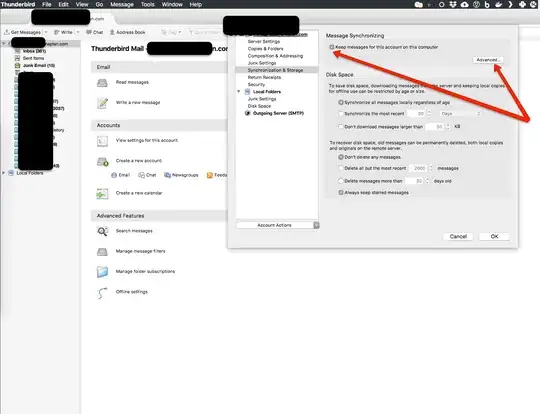
Task: Click the Manage message filters icon
Action: point(102,252)
